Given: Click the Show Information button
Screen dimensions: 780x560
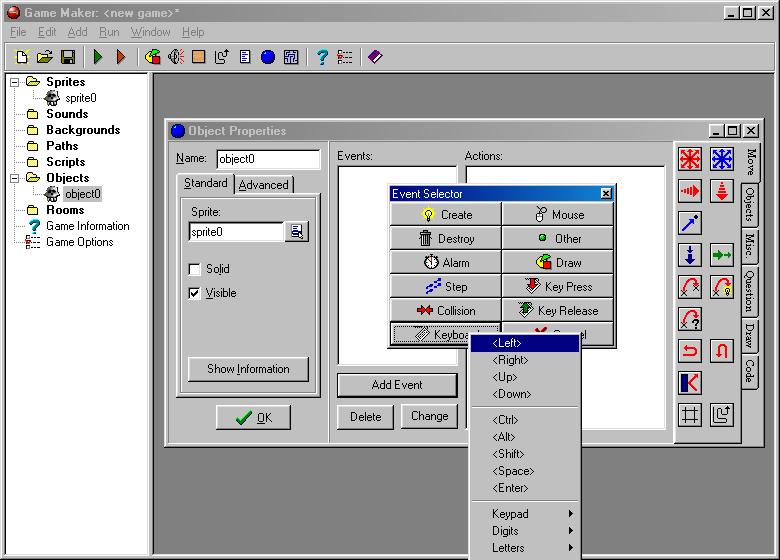Looking at the screenshot, I should click(x=248, y=369).
